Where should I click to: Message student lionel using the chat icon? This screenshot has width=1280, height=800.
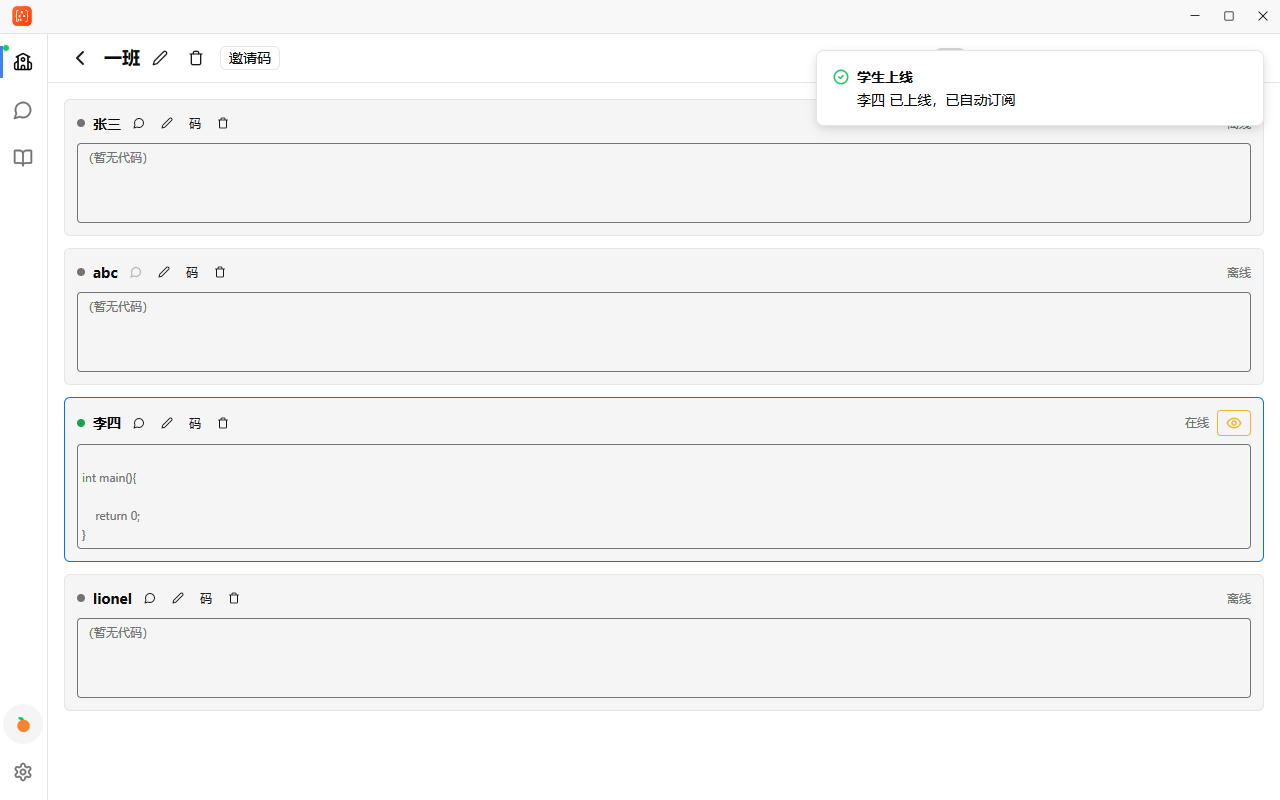click(x=150, y=598)
